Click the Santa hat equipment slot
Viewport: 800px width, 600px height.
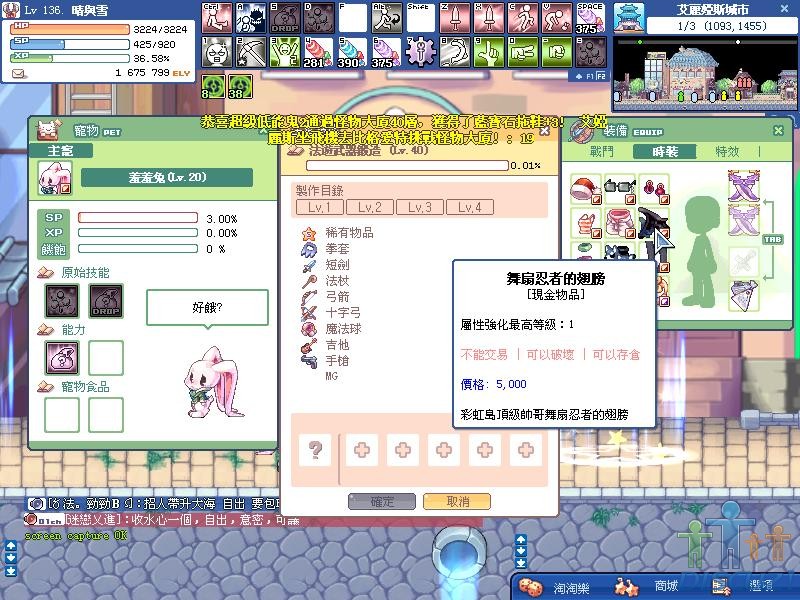(x=586, y=188)
